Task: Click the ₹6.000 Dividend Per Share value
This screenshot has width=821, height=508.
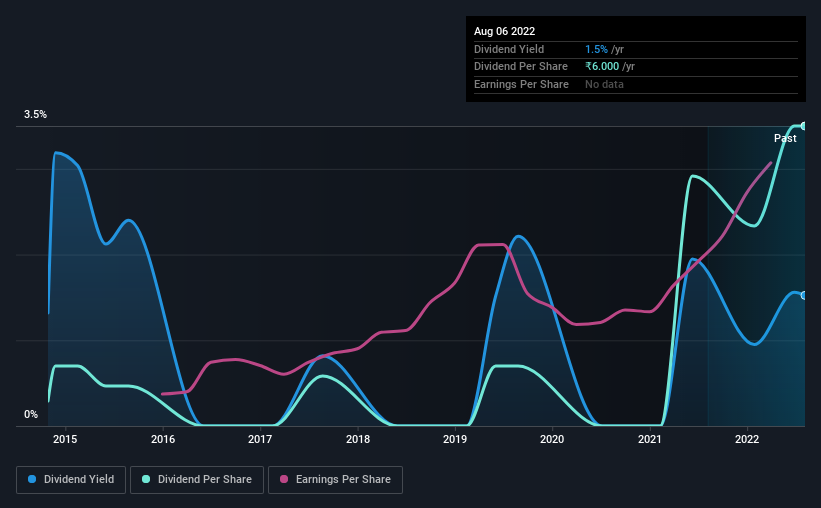Action: click(x=602, y=67)
